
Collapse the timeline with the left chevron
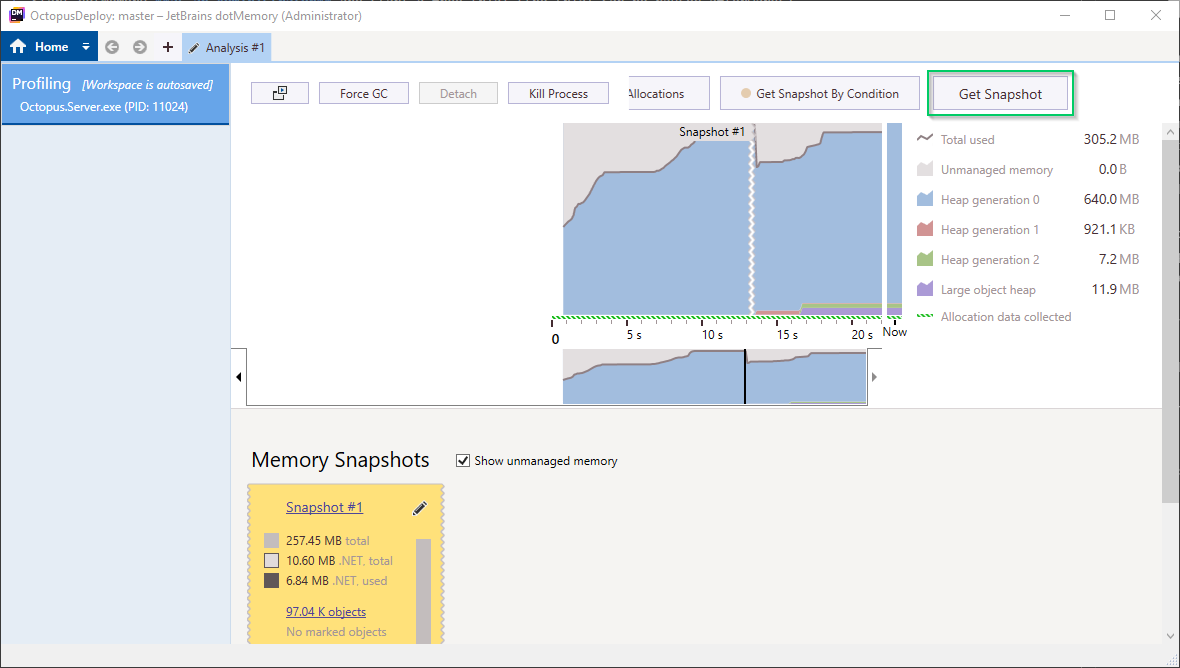238,377
